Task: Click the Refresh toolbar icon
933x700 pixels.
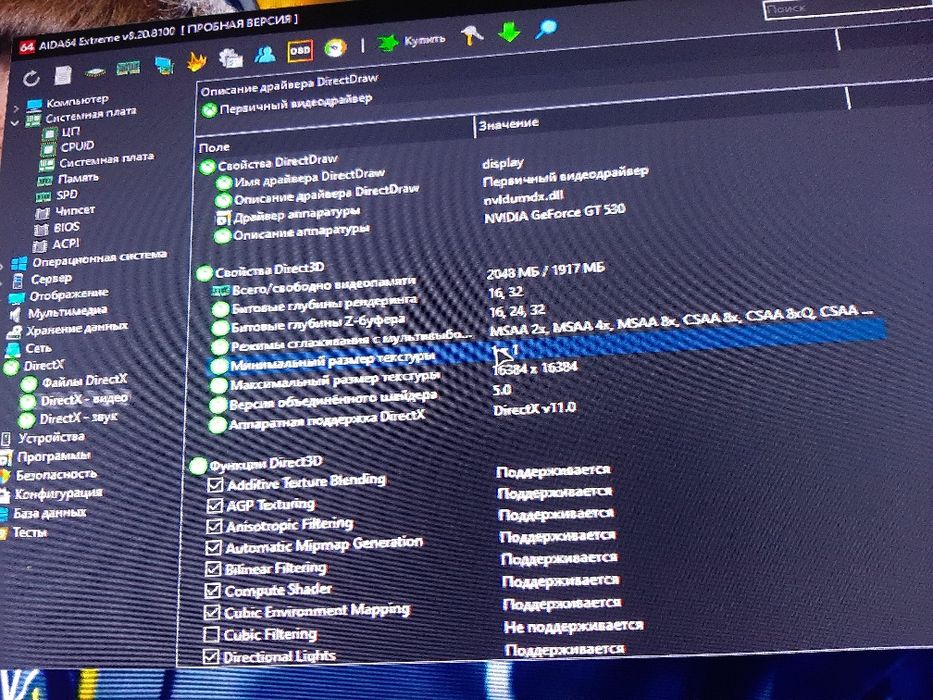Action: [x=31, y=78]
